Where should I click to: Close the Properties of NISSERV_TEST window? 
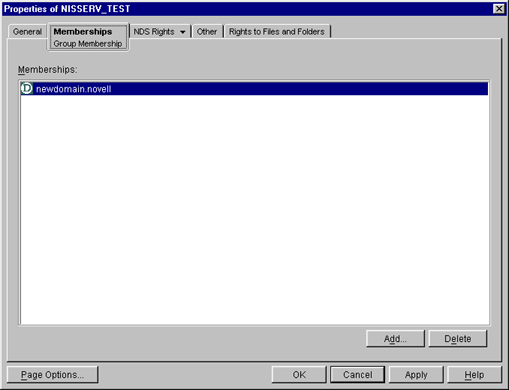click(499, 9)
